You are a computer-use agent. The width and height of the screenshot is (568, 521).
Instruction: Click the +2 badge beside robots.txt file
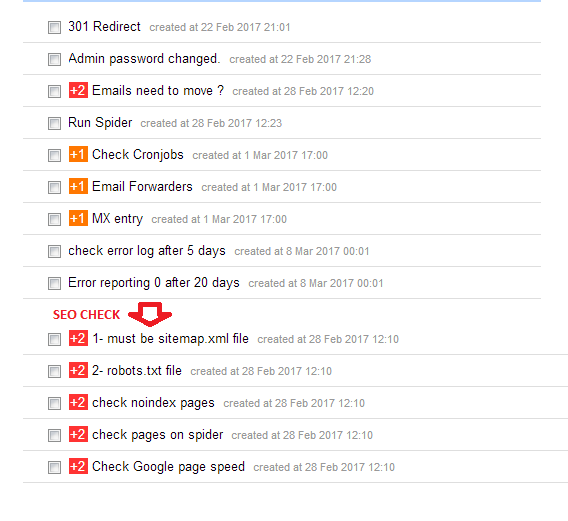[78, 370]
